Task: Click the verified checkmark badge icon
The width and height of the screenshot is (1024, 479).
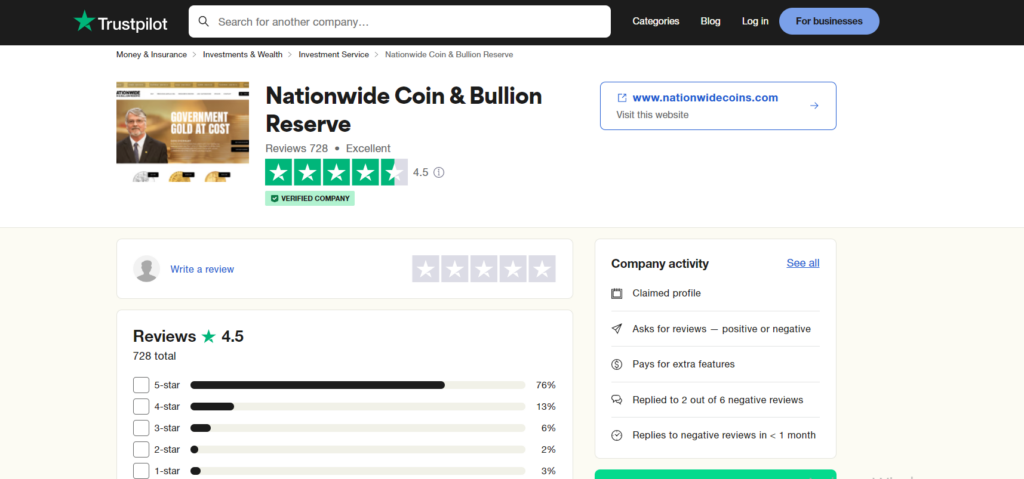Action: [x=274, y=199]
